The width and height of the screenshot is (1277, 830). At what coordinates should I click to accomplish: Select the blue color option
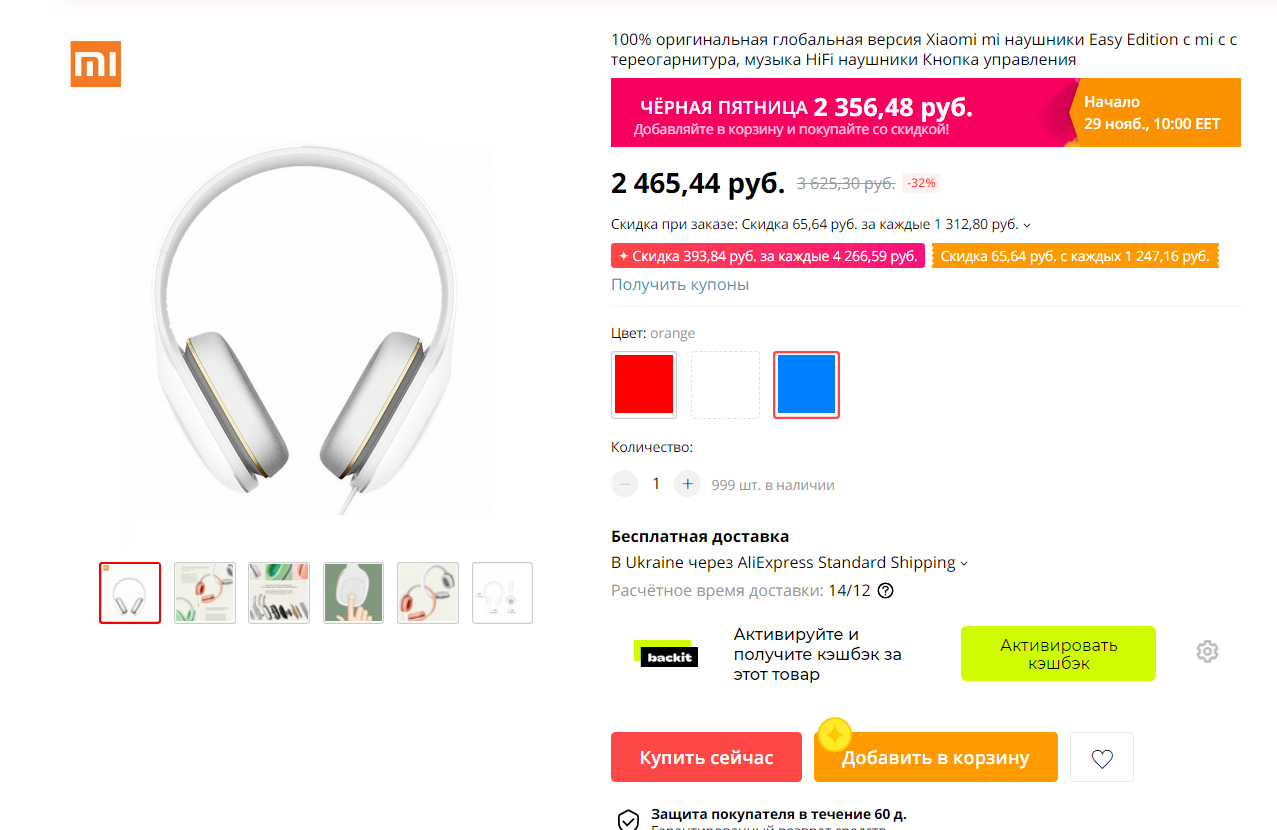[806, 384]
